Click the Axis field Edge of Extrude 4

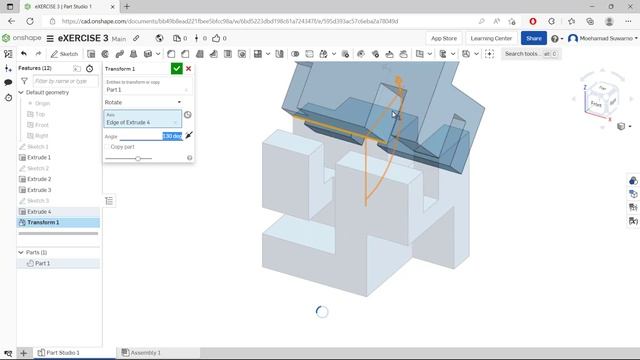coord(142,119)
